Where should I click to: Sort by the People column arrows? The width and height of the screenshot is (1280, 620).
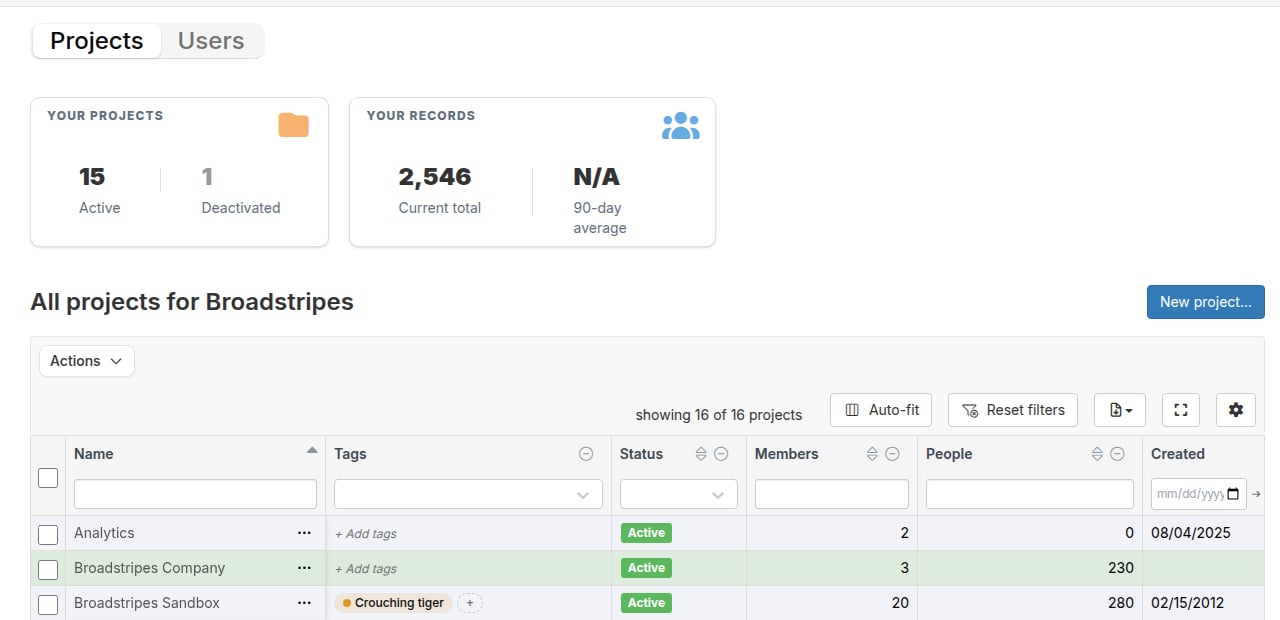1097,454
